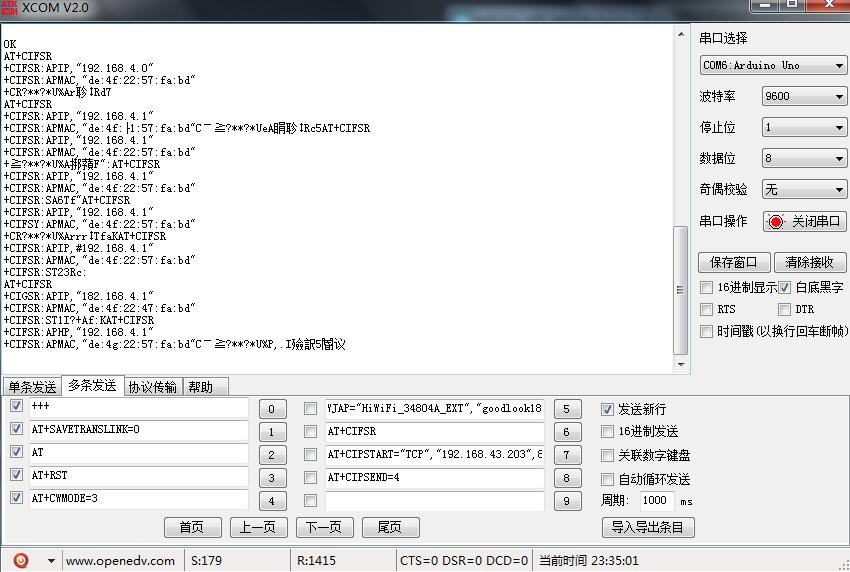850x572 pixels.
Task: Click the empty command field in row 9
Action: (435, 501)
